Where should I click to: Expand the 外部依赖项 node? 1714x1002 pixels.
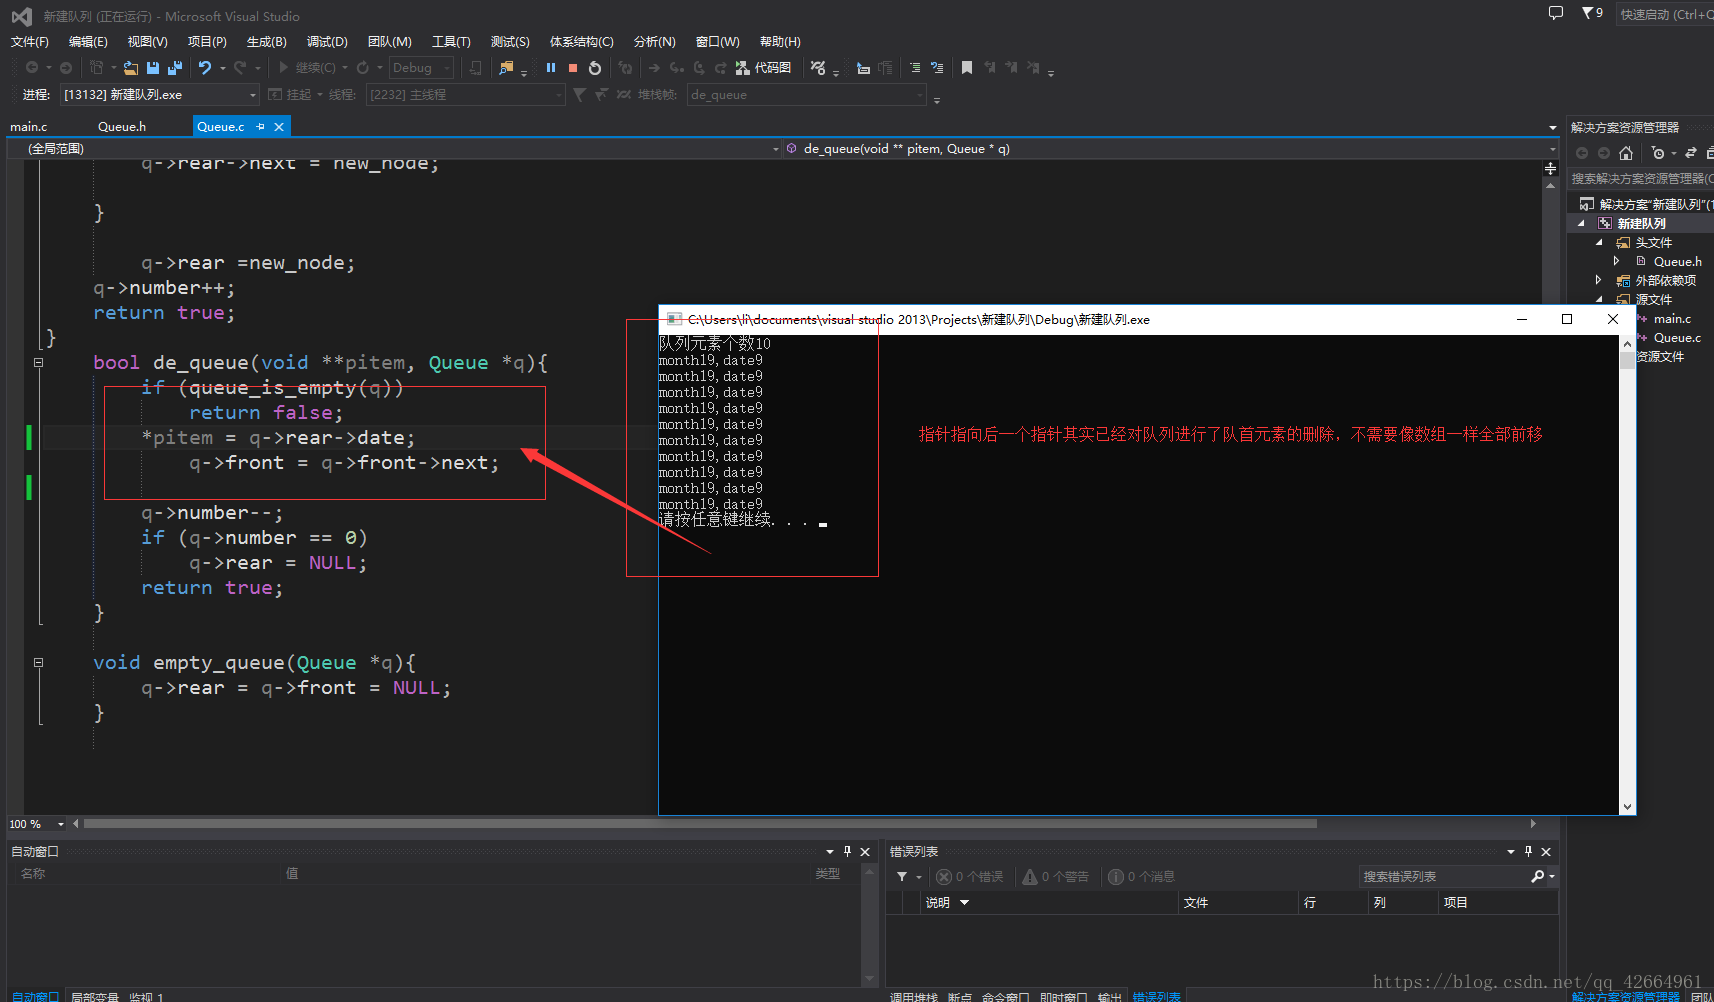[1598, 281]
